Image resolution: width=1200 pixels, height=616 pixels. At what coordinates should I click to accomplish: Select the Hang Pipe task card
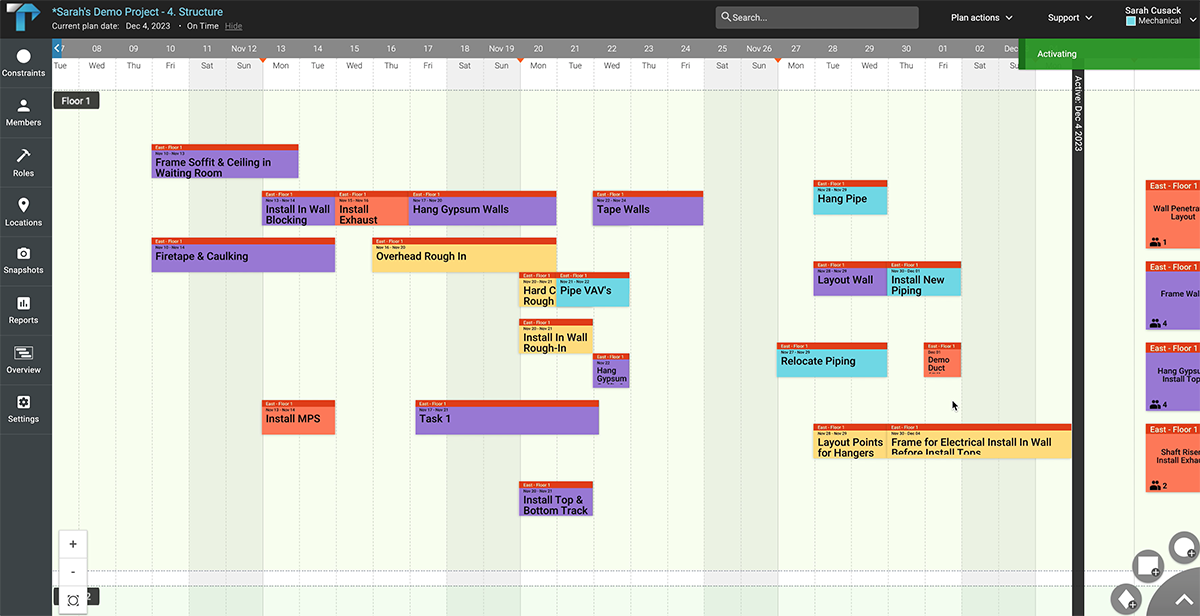850,197
